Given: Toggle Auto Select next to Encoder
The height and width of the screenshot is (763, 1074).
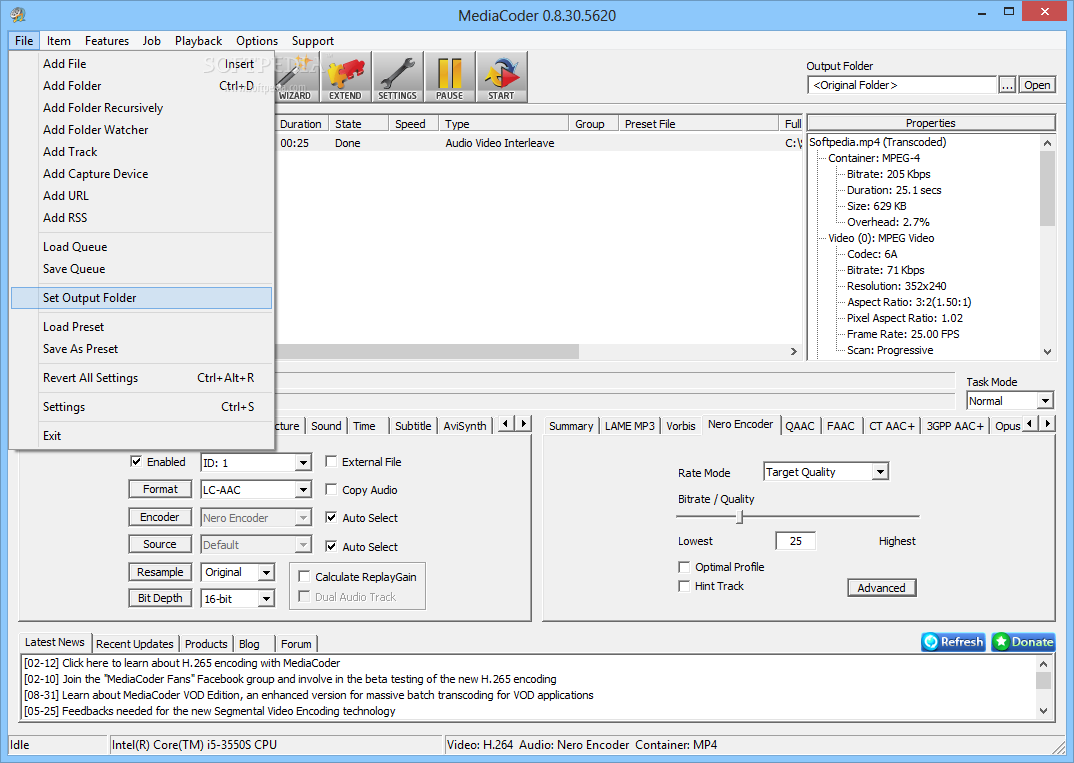Looking at the screenshot, I should 331,518.
